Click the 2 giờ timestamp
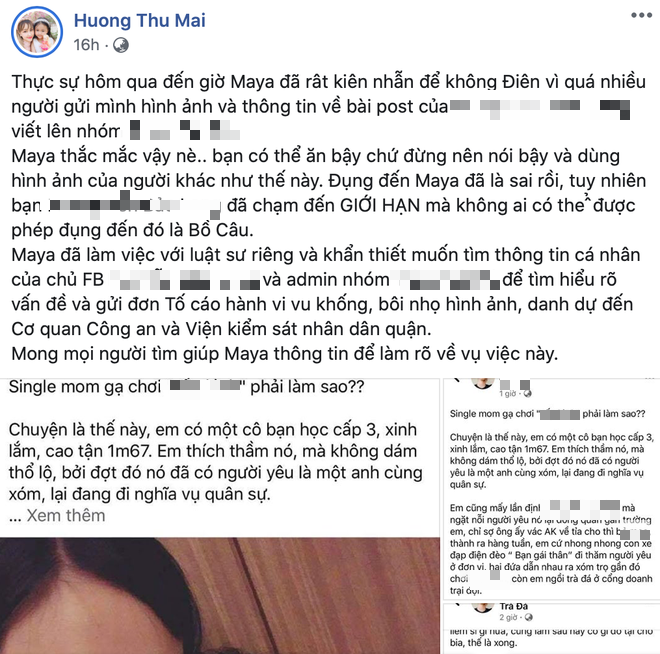Viewport: 660px width, 654px height. 508,617
